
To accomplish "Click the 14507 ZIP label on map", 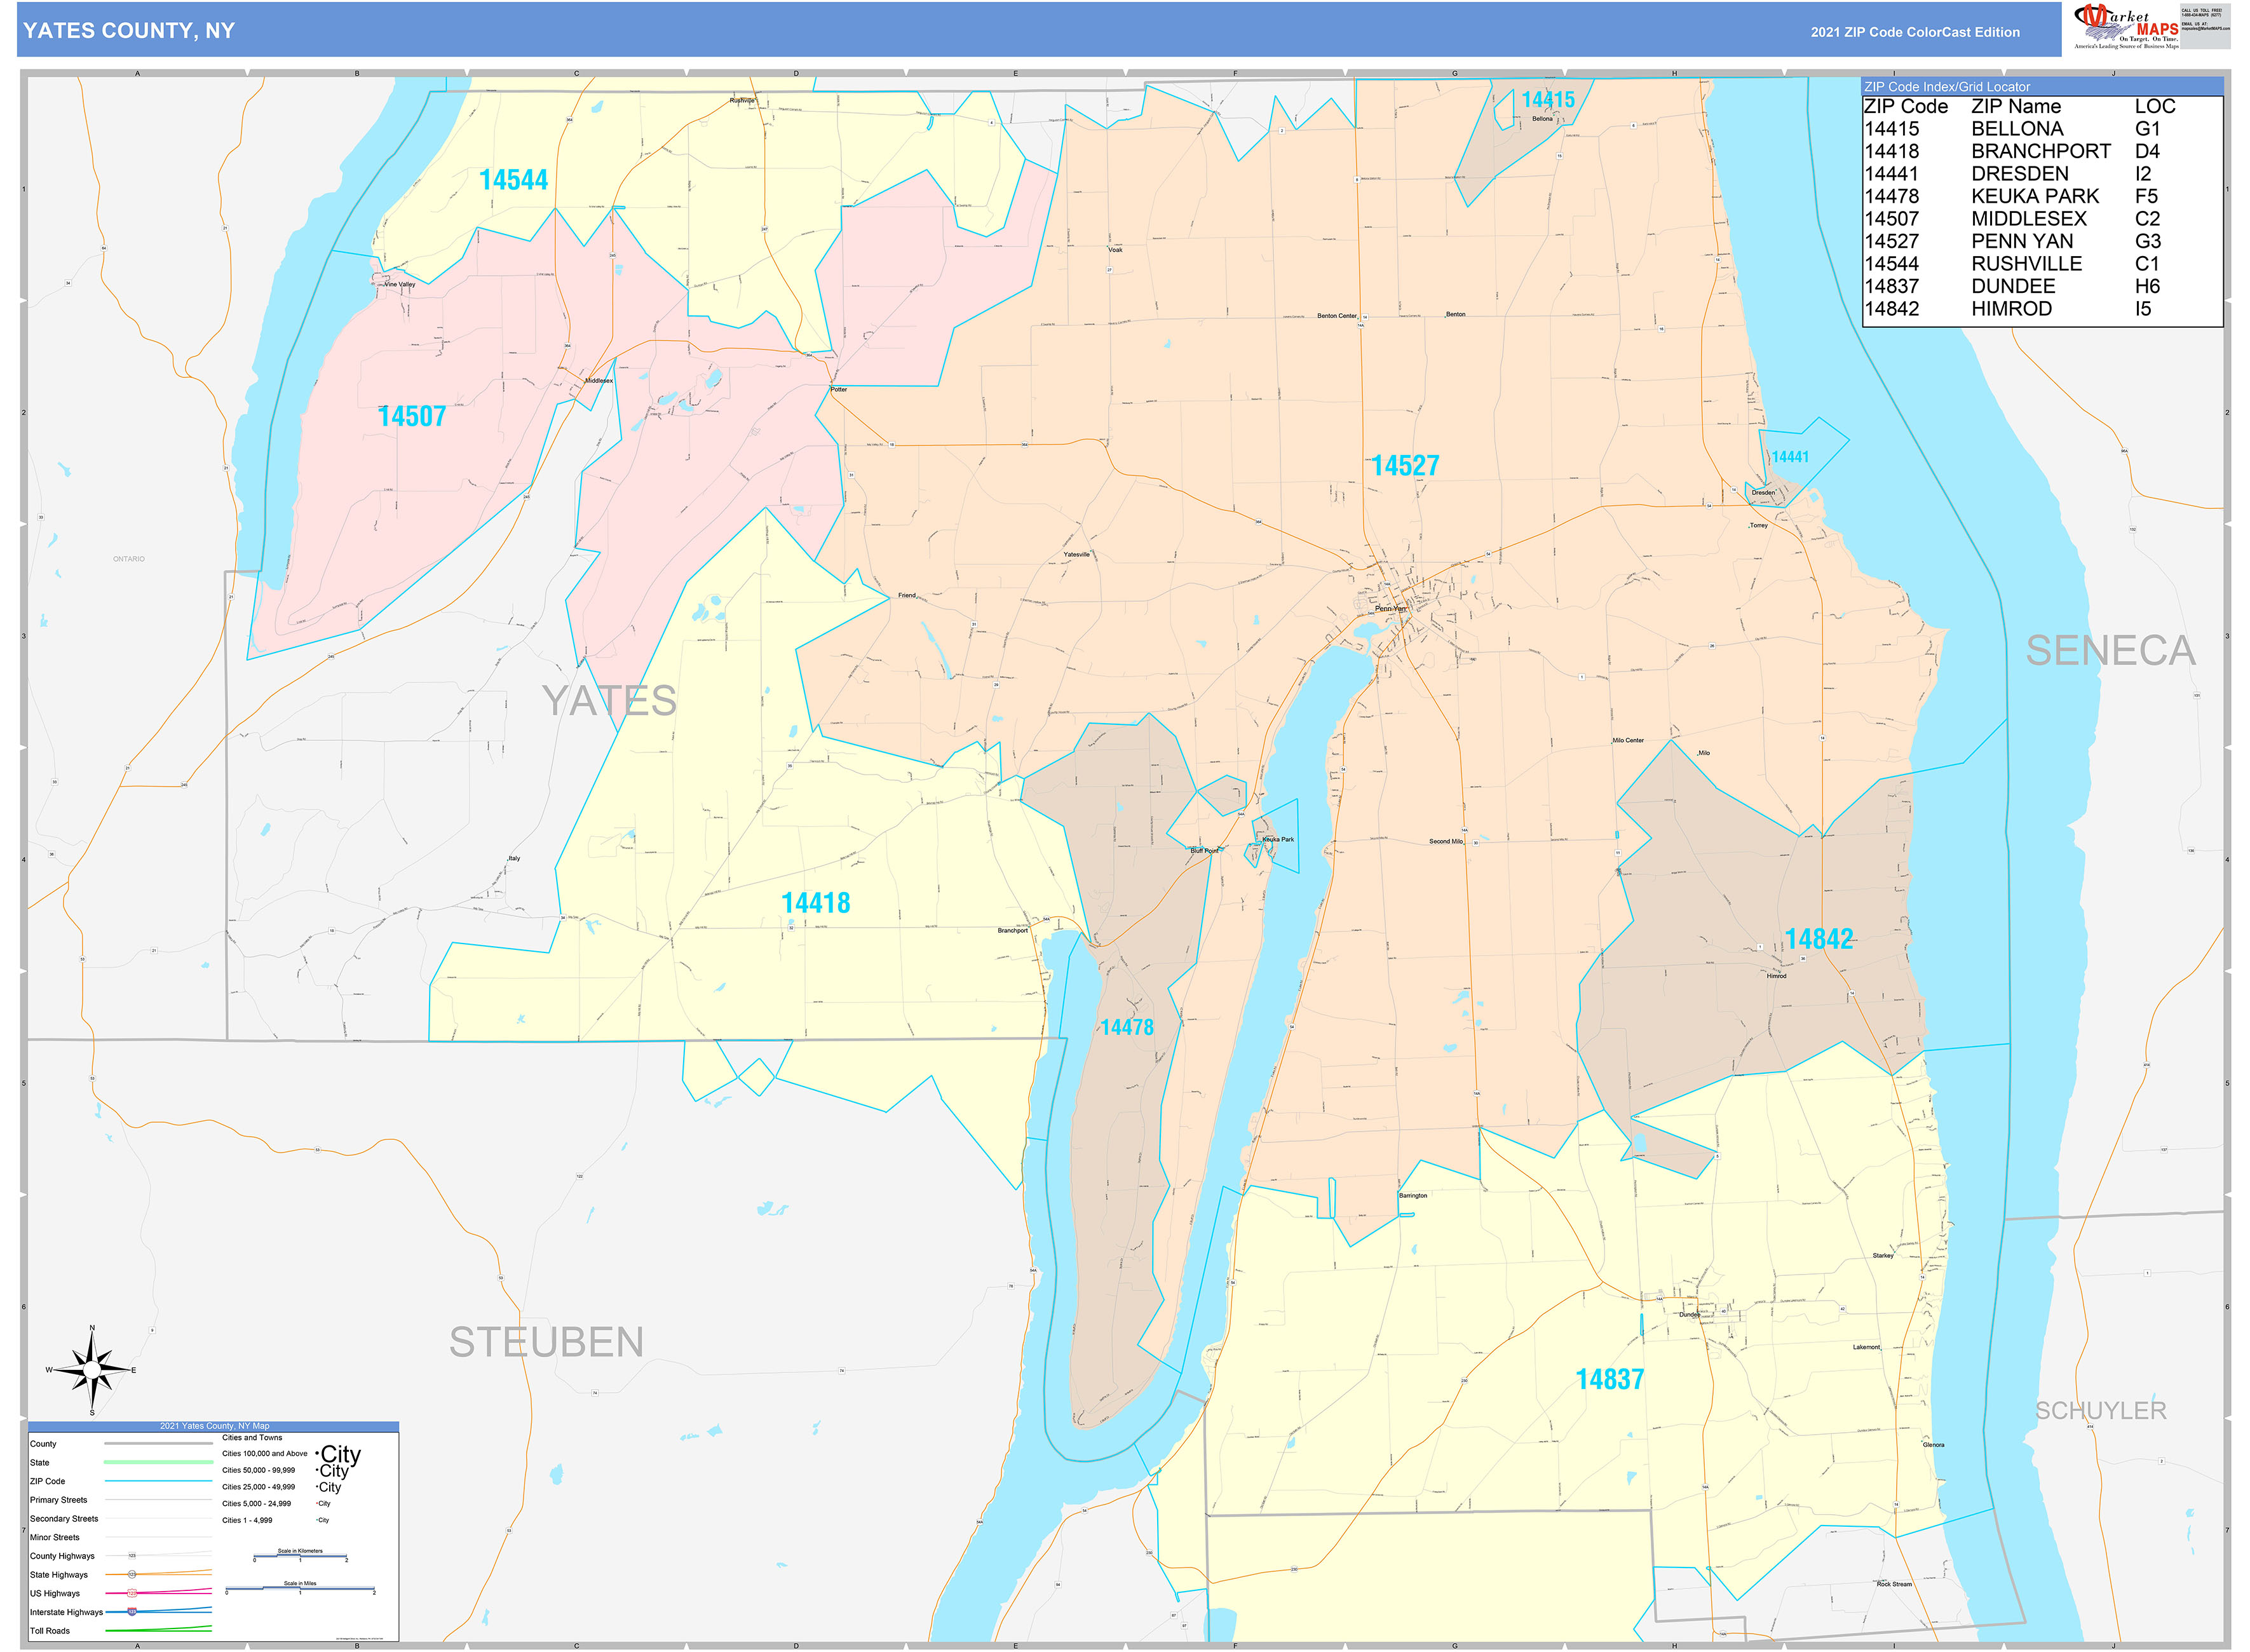I will (411, 416).
